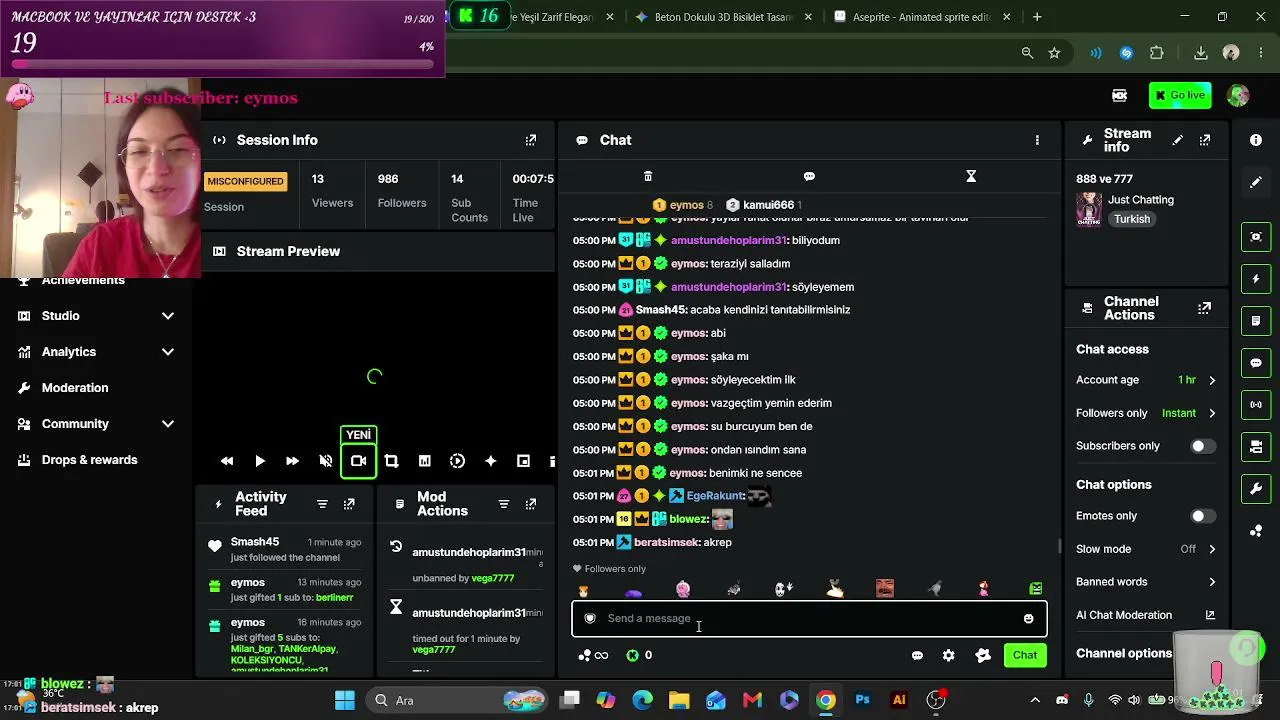
Task: Switch to the Aseprite browser tab
Action: 922,17
